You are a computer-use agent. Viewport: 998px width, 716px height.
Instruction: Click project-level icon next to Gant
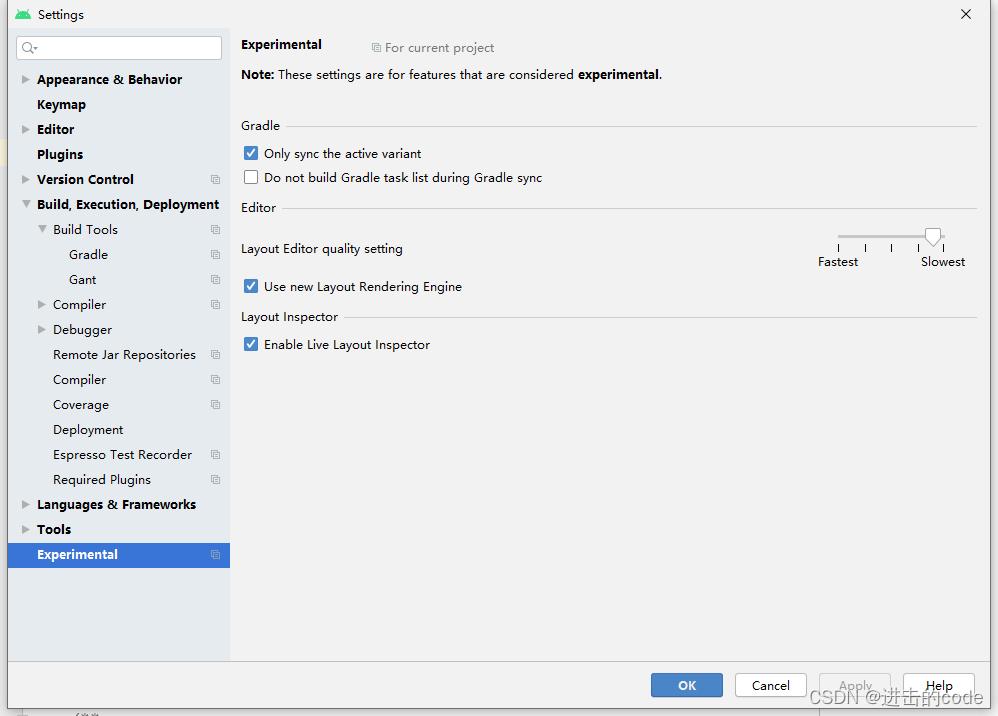pos(216,279)
